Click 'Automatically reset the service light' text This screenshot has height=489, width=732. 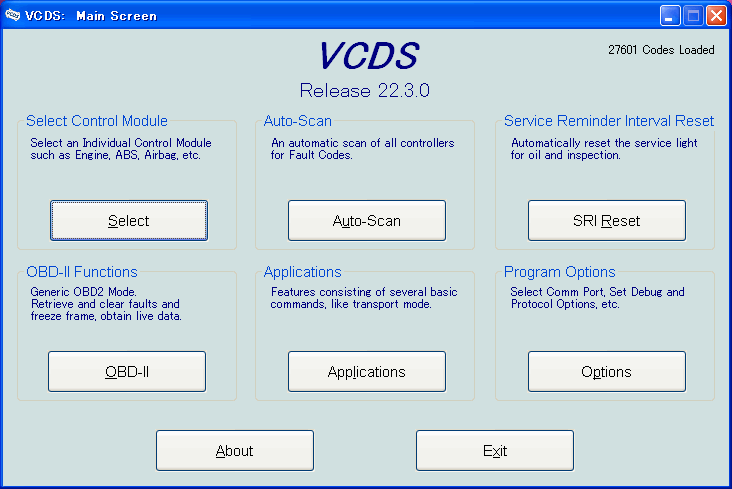pyautogui.click(x=604, y=143)
